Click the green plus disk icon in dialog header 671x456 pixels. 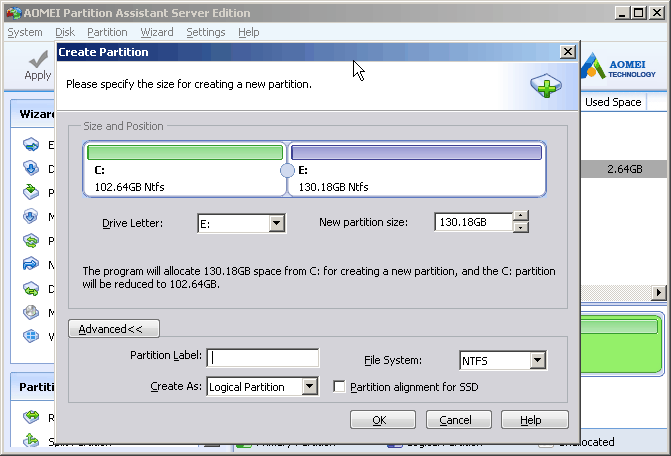[x=546, y=85]
